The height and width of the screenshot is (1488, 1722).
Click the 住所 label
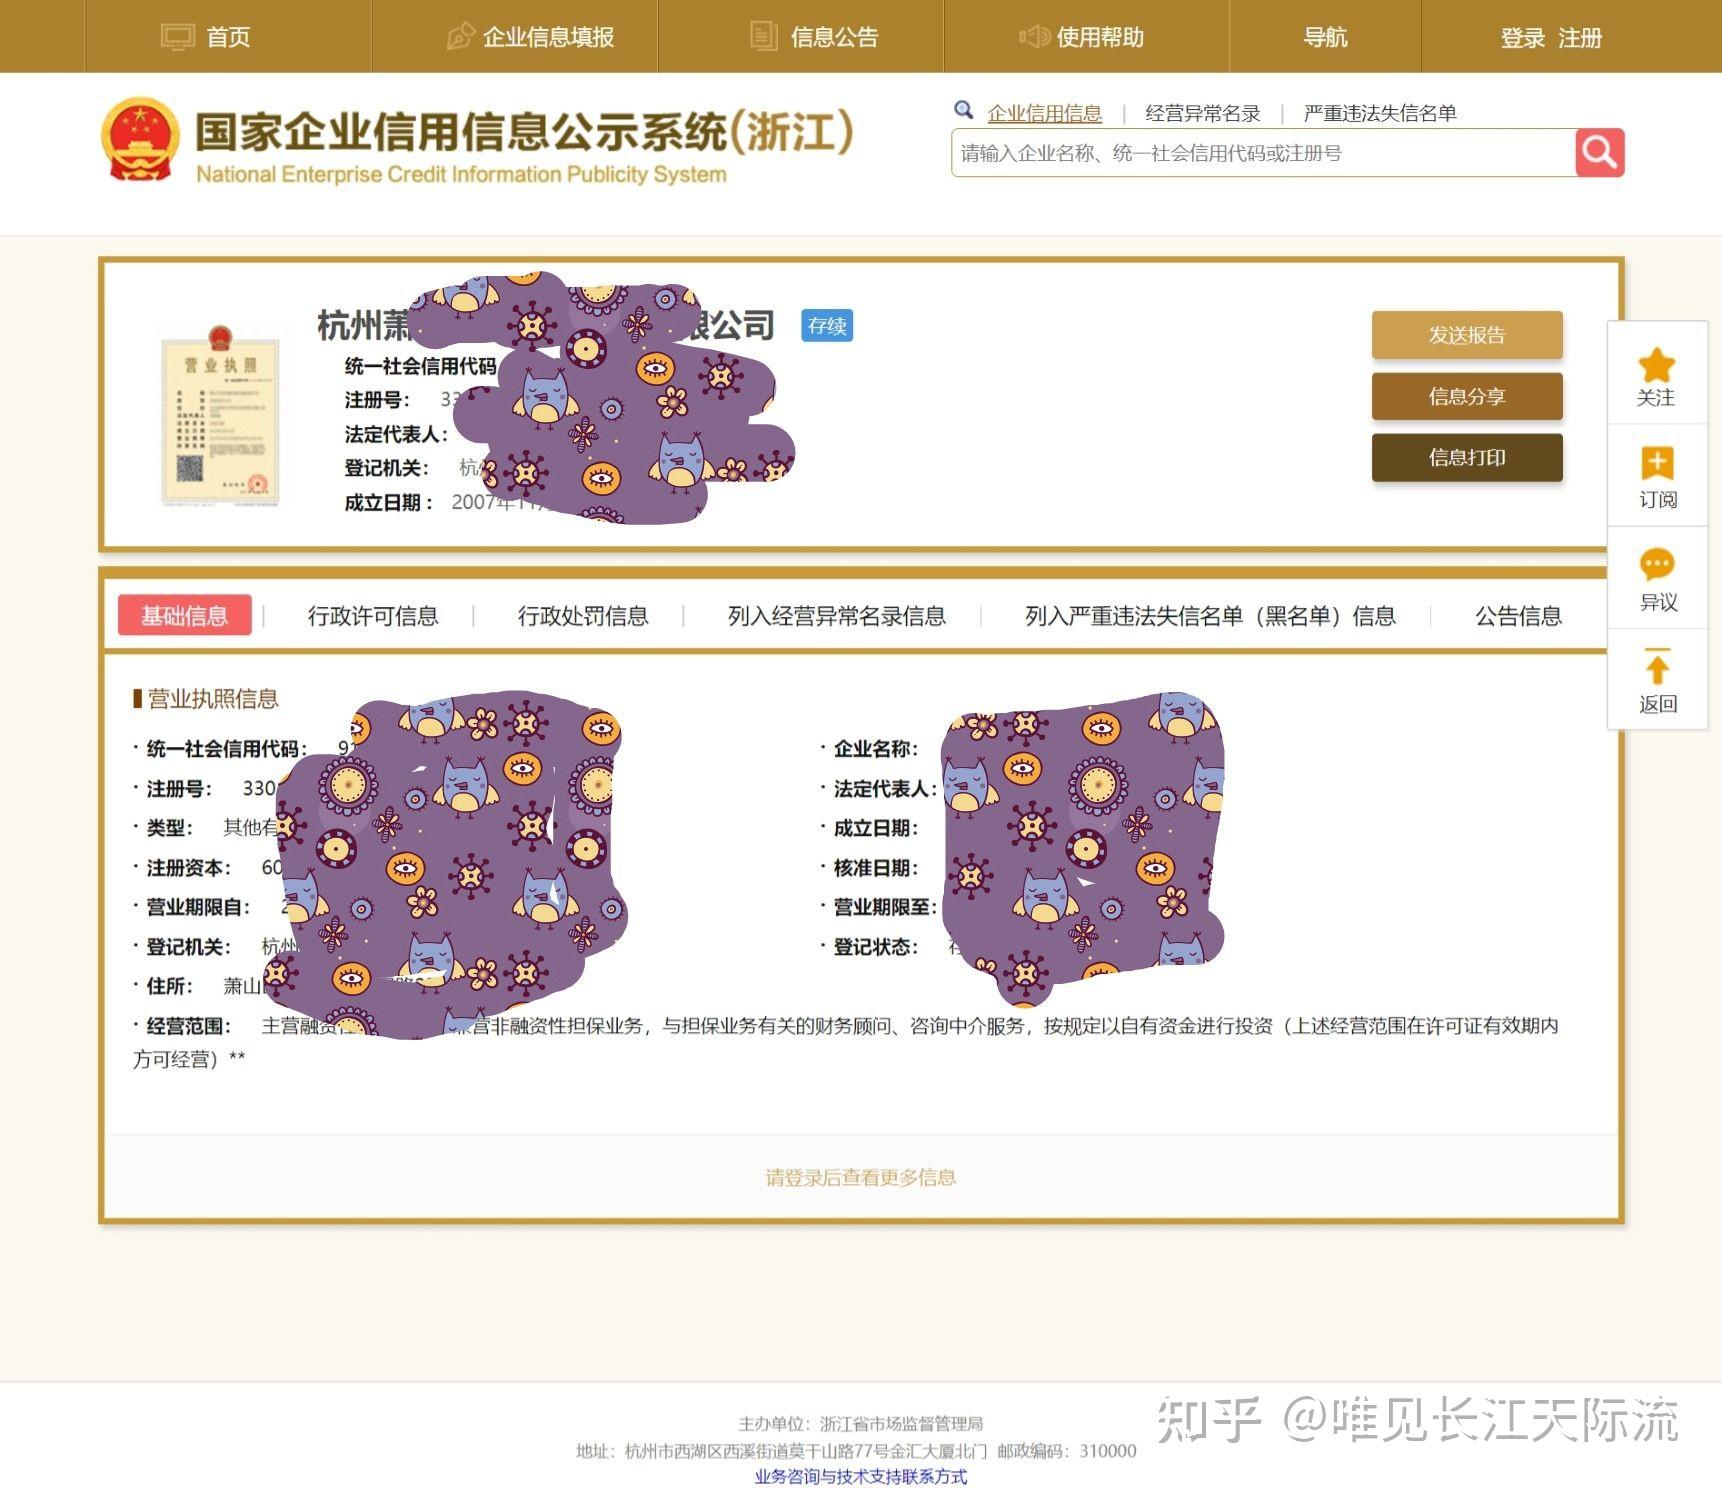[x=169, y=986]
